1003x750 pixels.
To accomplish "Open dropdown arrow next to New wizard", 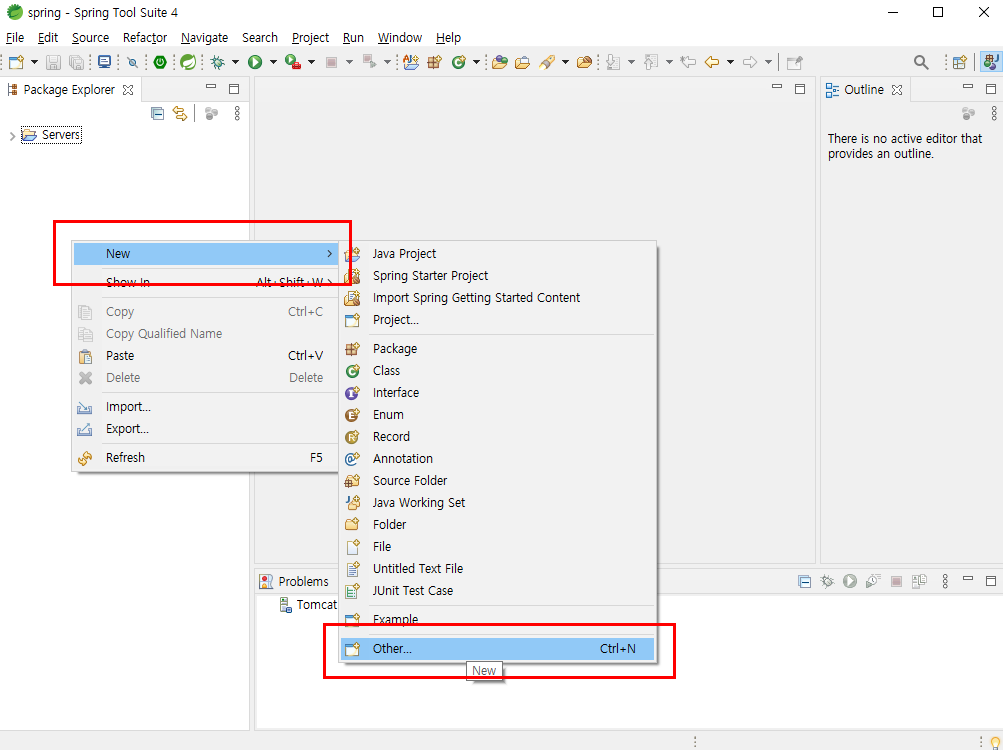I will (35, 62).
